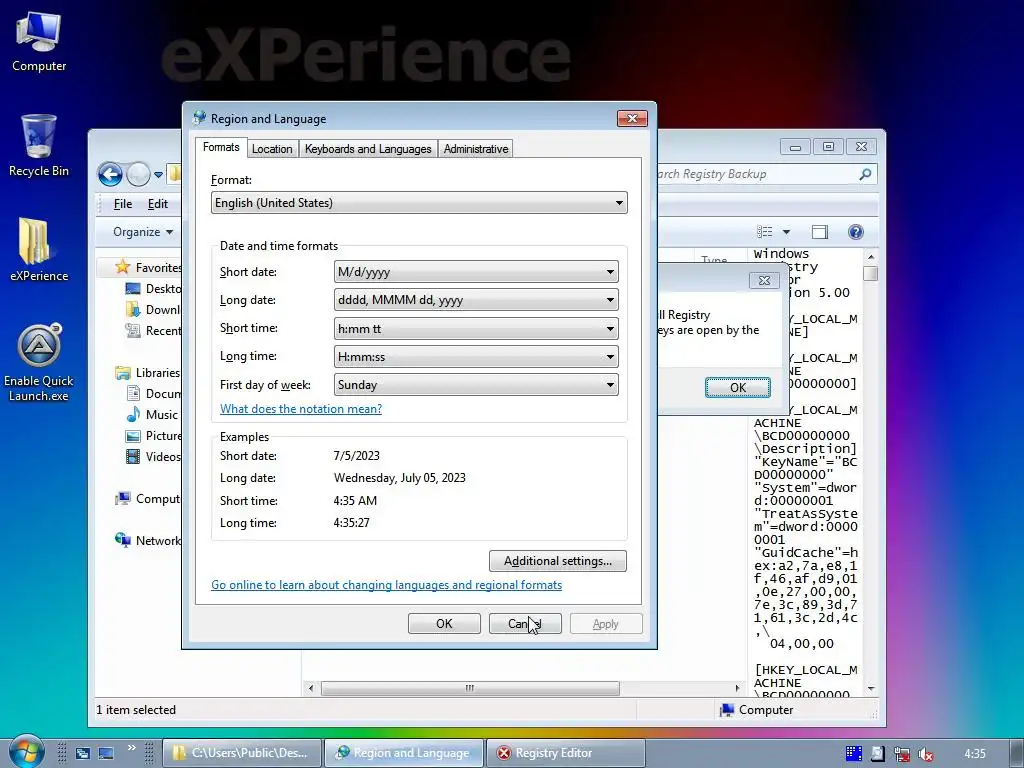Switch to the Administrative tab
This screenshot has width=1024, height=768.
point(475,149)
